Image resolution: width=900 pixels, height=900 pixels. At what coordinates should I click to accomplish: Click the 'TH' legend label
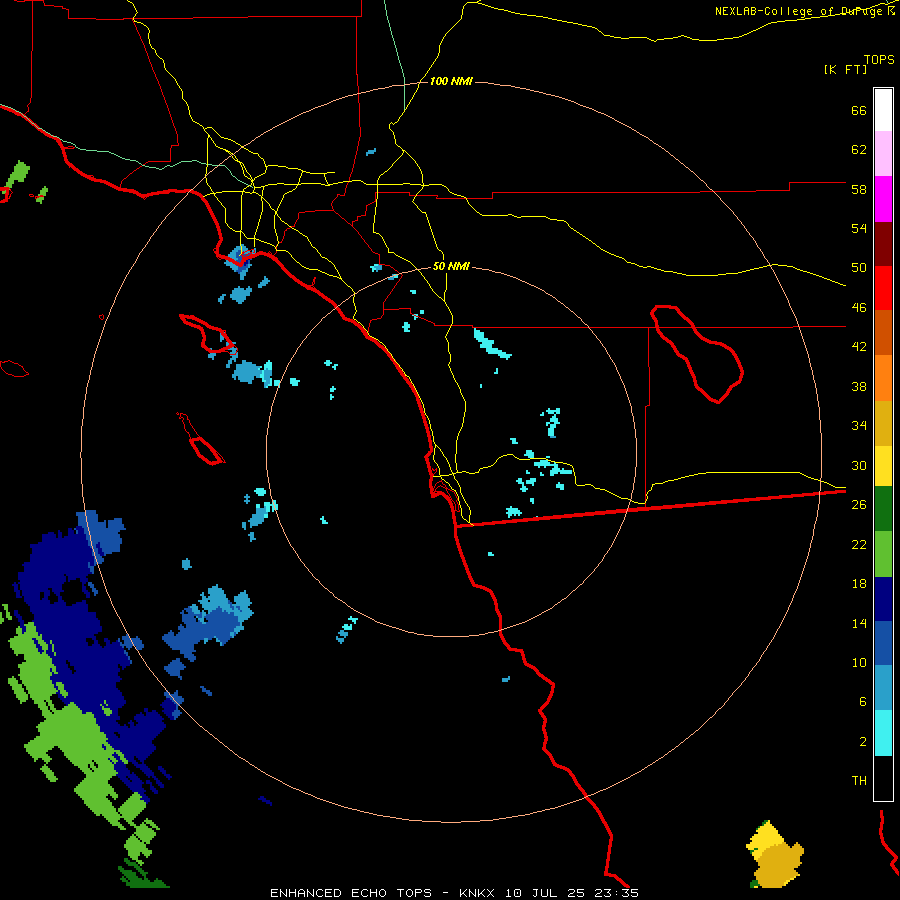[859, 780]
